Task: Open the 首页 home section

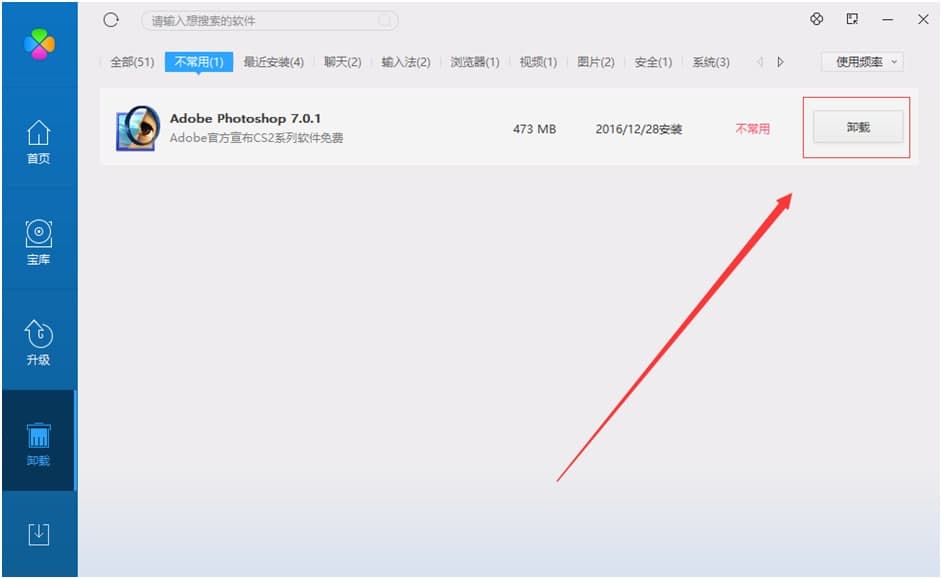Action: pyautogui.click(x=38, y=142)
